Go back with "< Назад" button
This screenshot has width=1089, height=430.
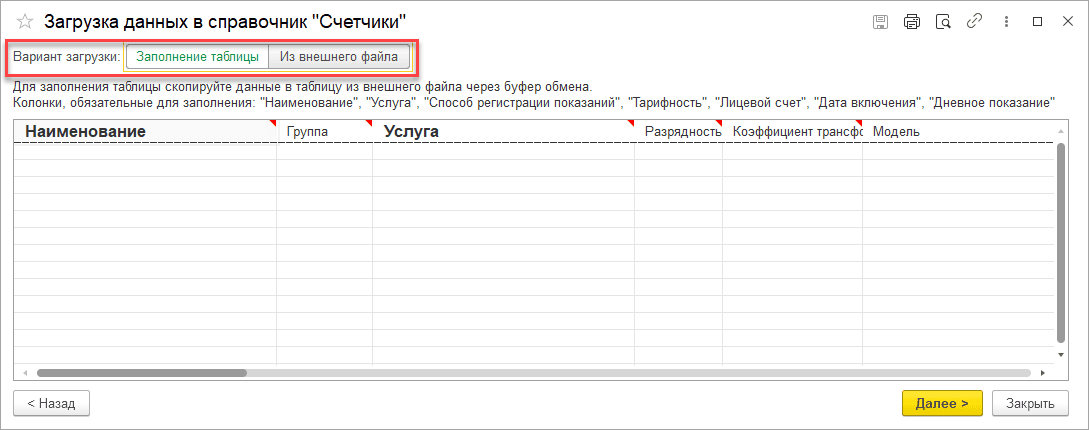click(x=51, y=403)
